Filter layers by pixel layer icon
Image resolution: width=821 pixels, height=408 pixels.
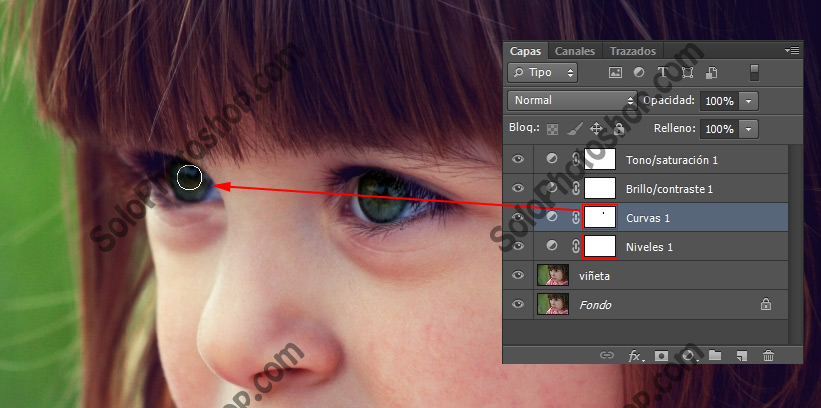(x=615, y=73)
